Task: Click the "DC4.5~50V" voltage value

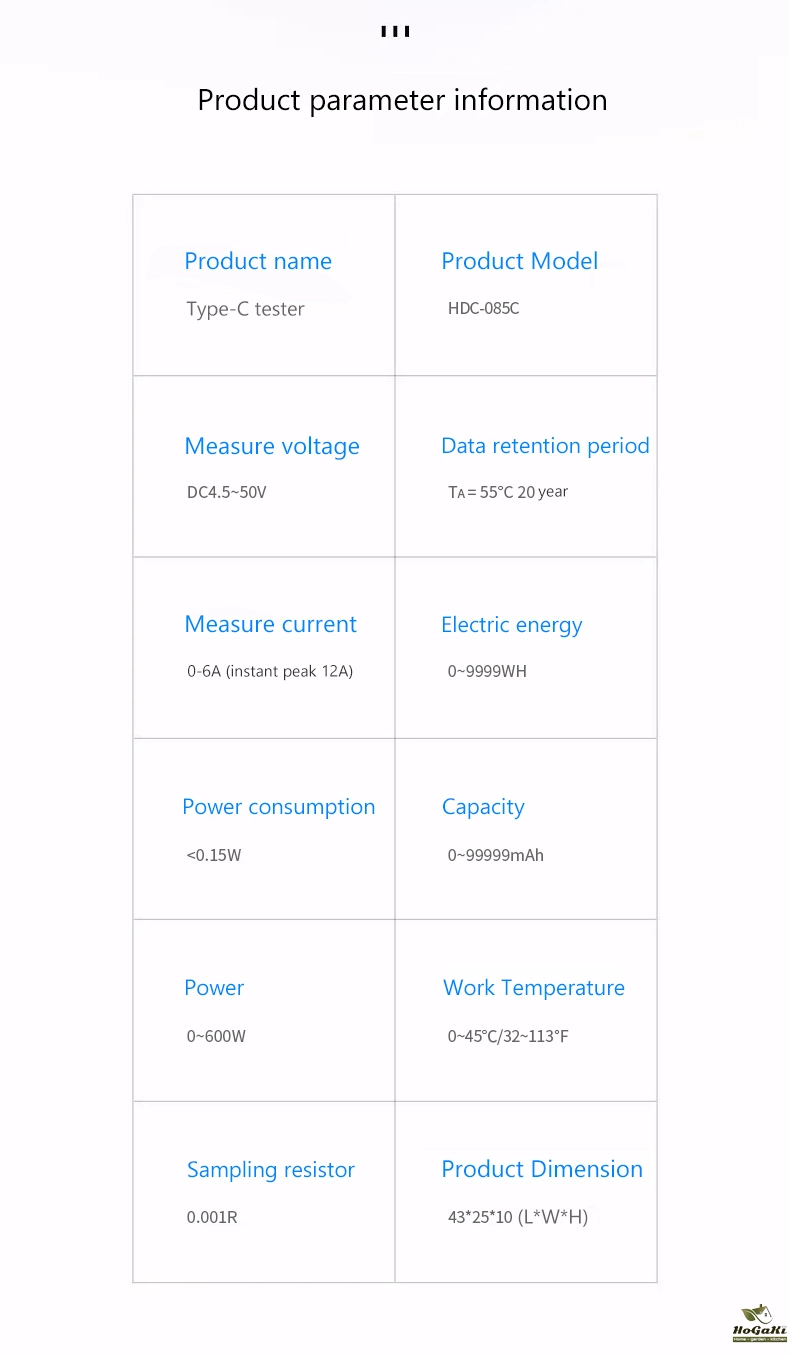Action: click(227, 492)
